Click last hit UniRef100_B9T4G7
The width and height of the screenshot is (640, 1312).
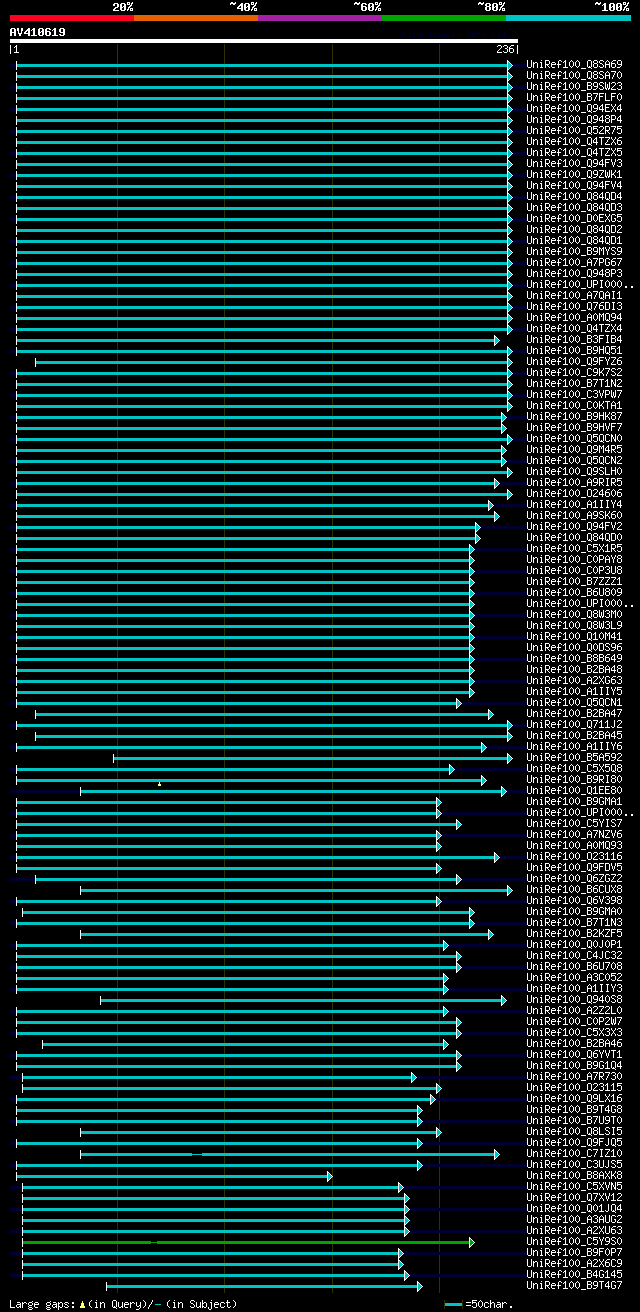tap(574, 1285)
